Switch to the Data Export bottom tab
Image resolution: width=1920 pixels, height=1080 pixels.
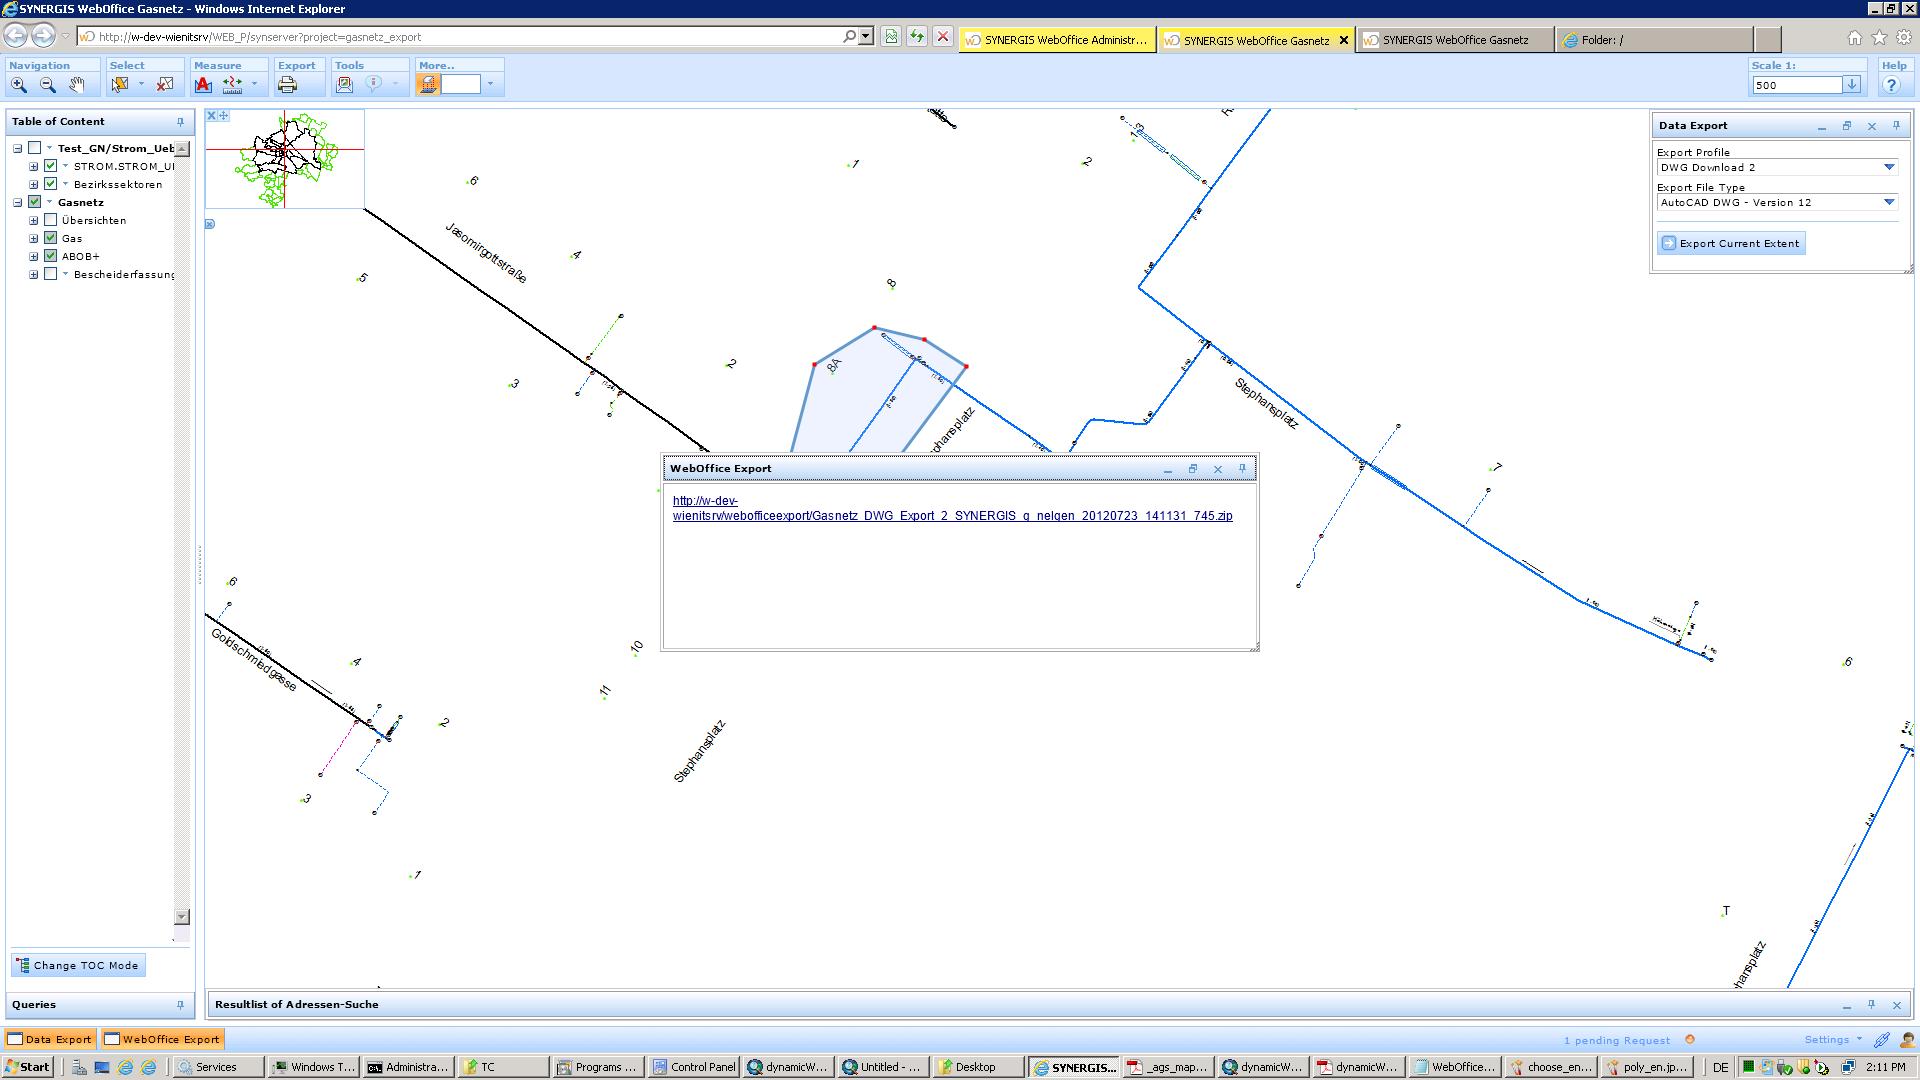(50, 1039)
